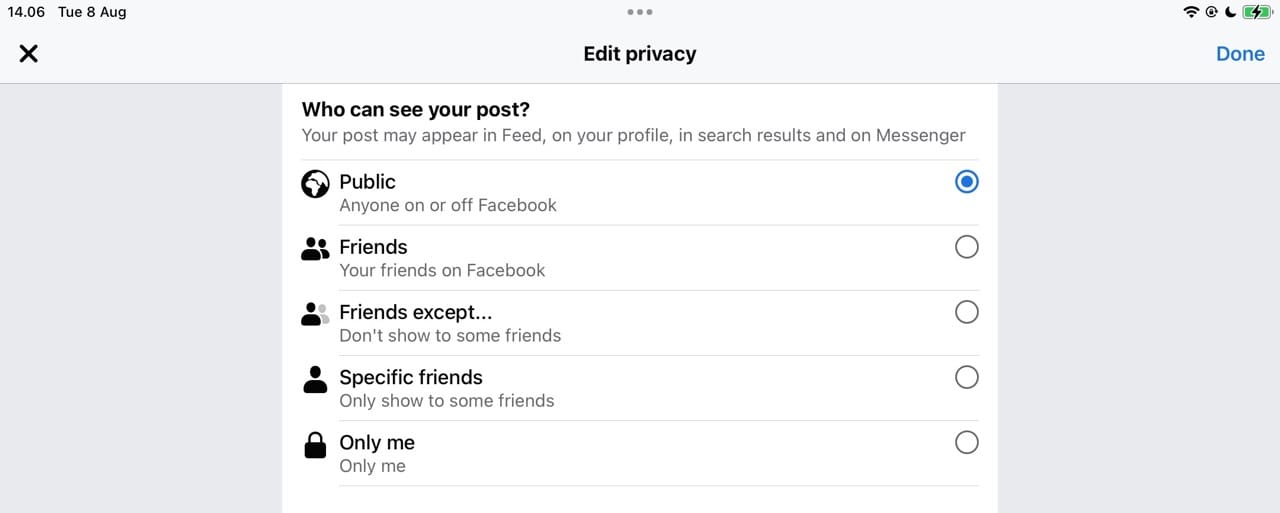Tap the Specific friends person icon
This screenshot has height=513, width=1280.
tap(315, 379)
